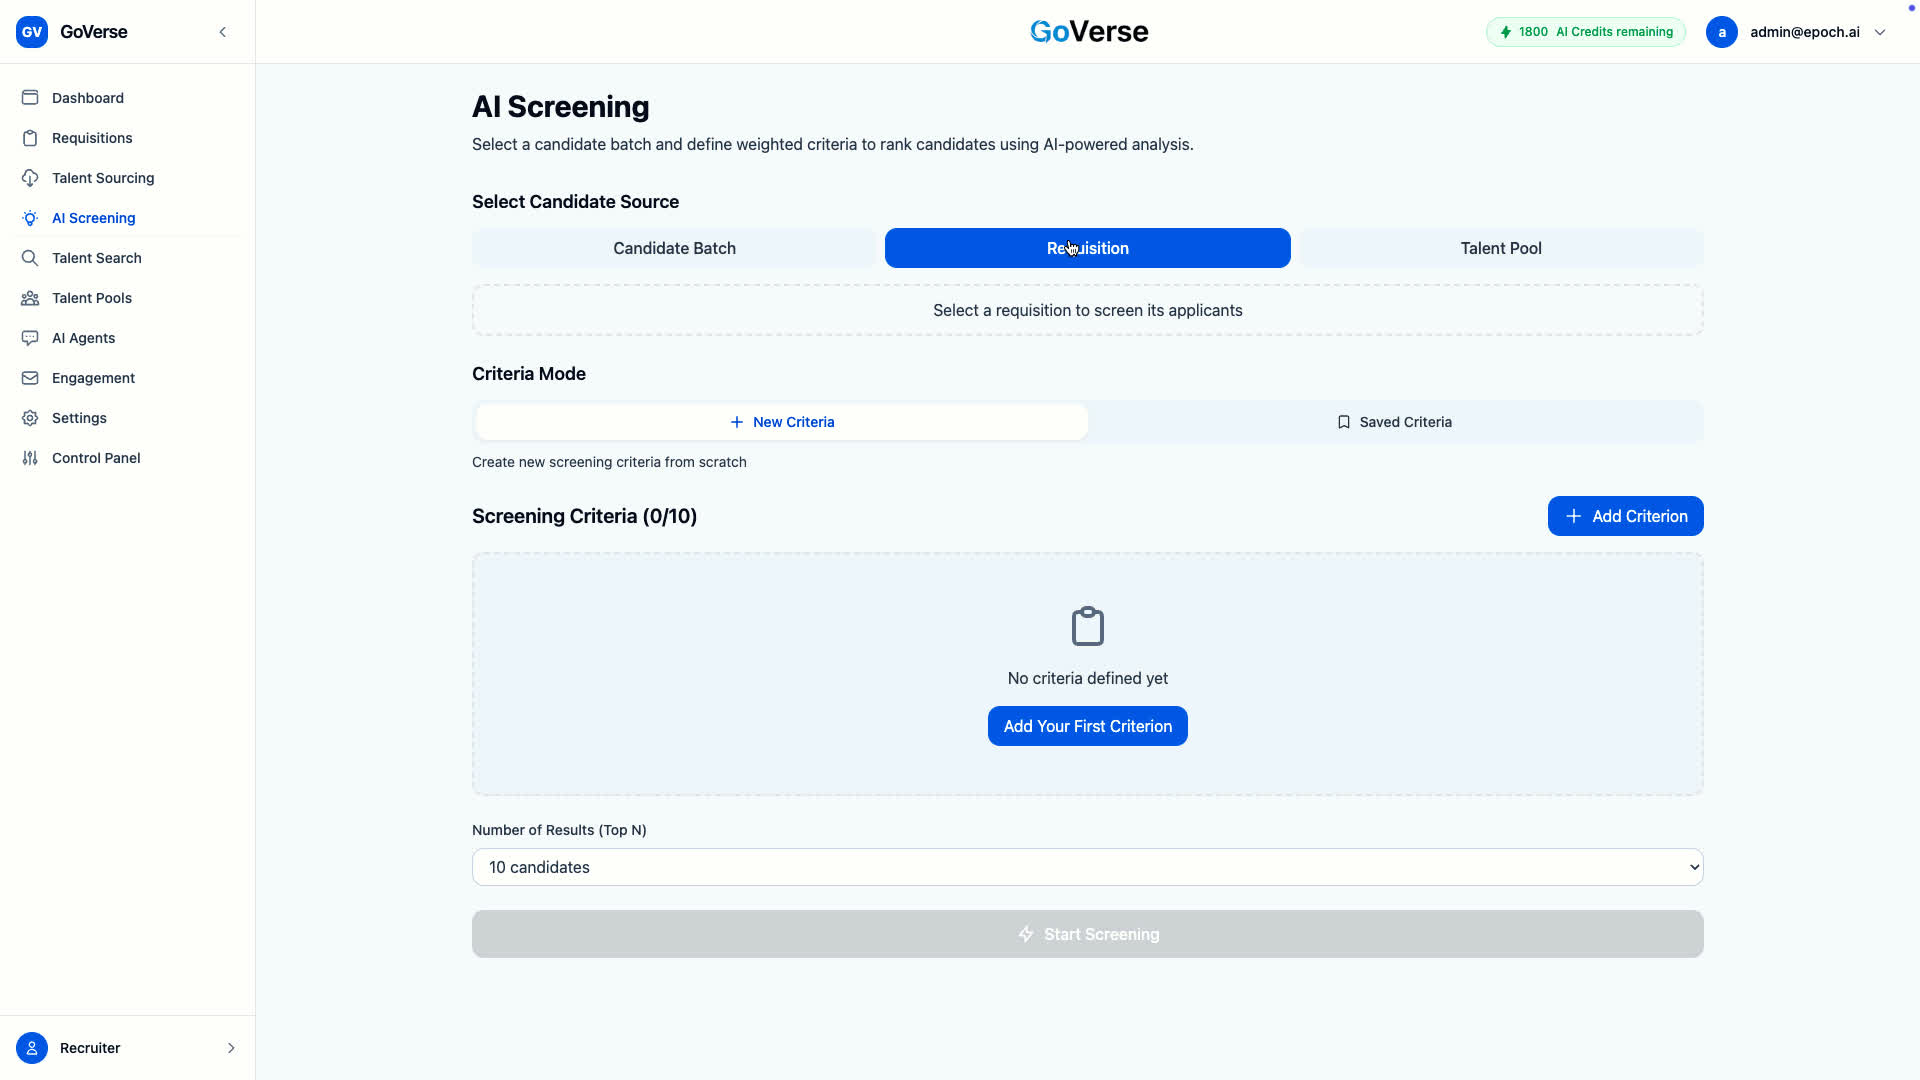
Task: Click the Control Panel sliders icon
Action: coord(30,458)
